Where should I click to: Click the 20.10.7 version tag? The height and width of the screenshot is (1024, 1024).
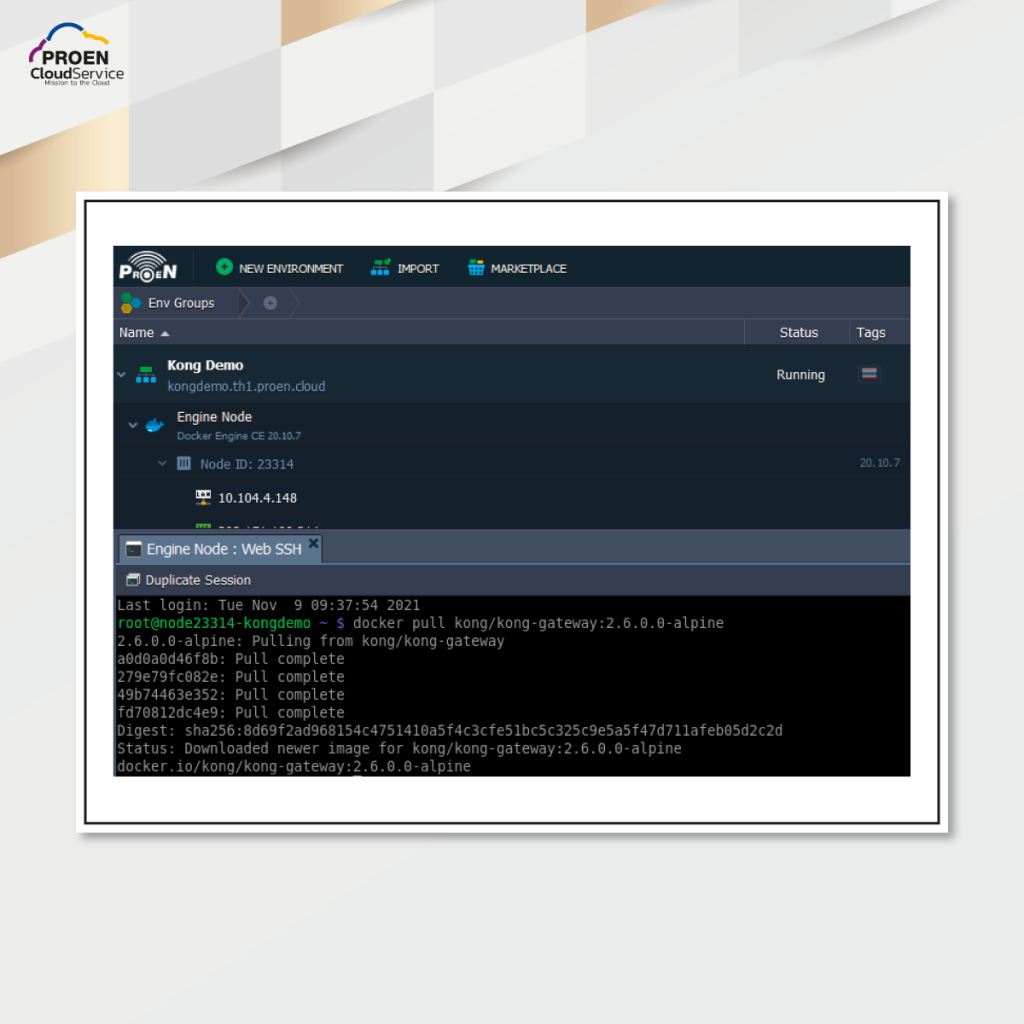point(879,463)
